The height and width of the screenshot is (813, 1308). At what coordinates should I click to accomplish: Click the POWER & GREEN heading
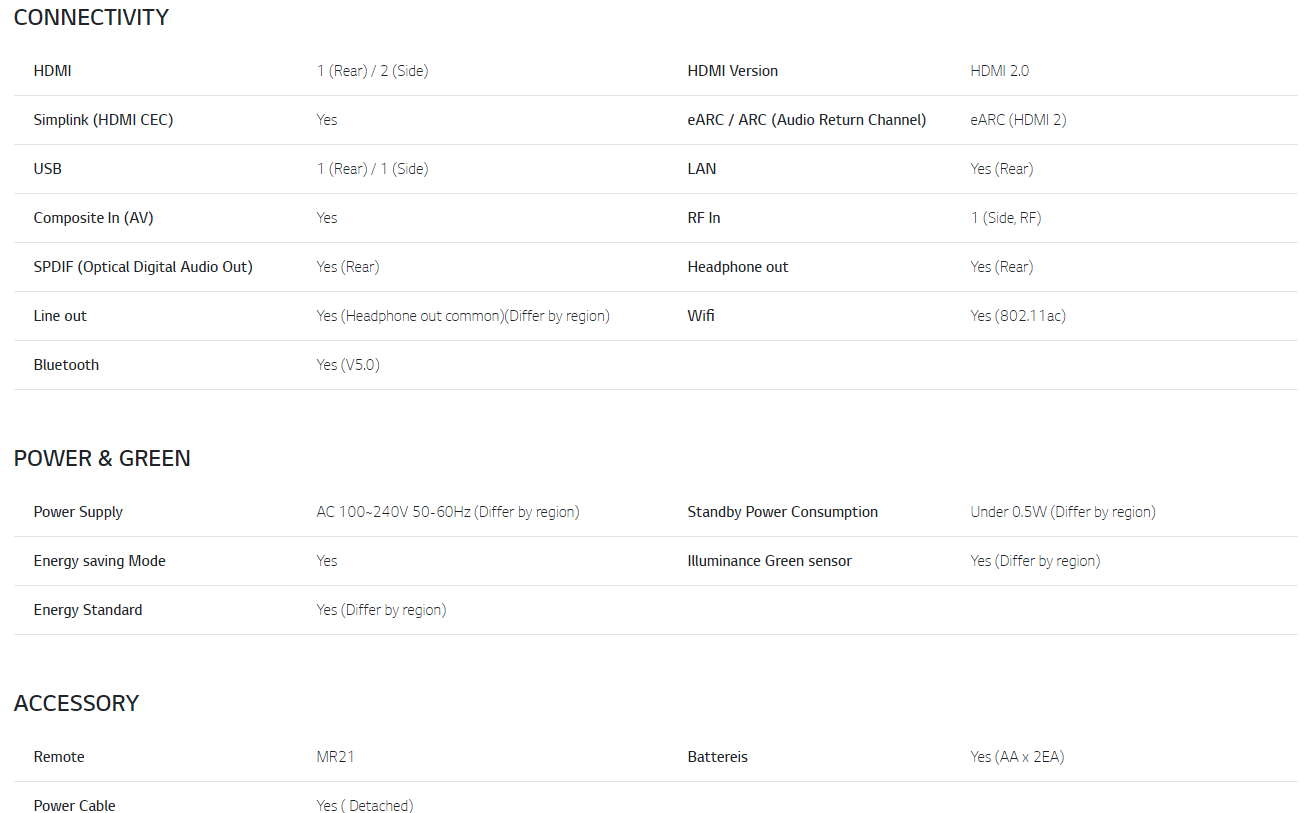[102, 458]
